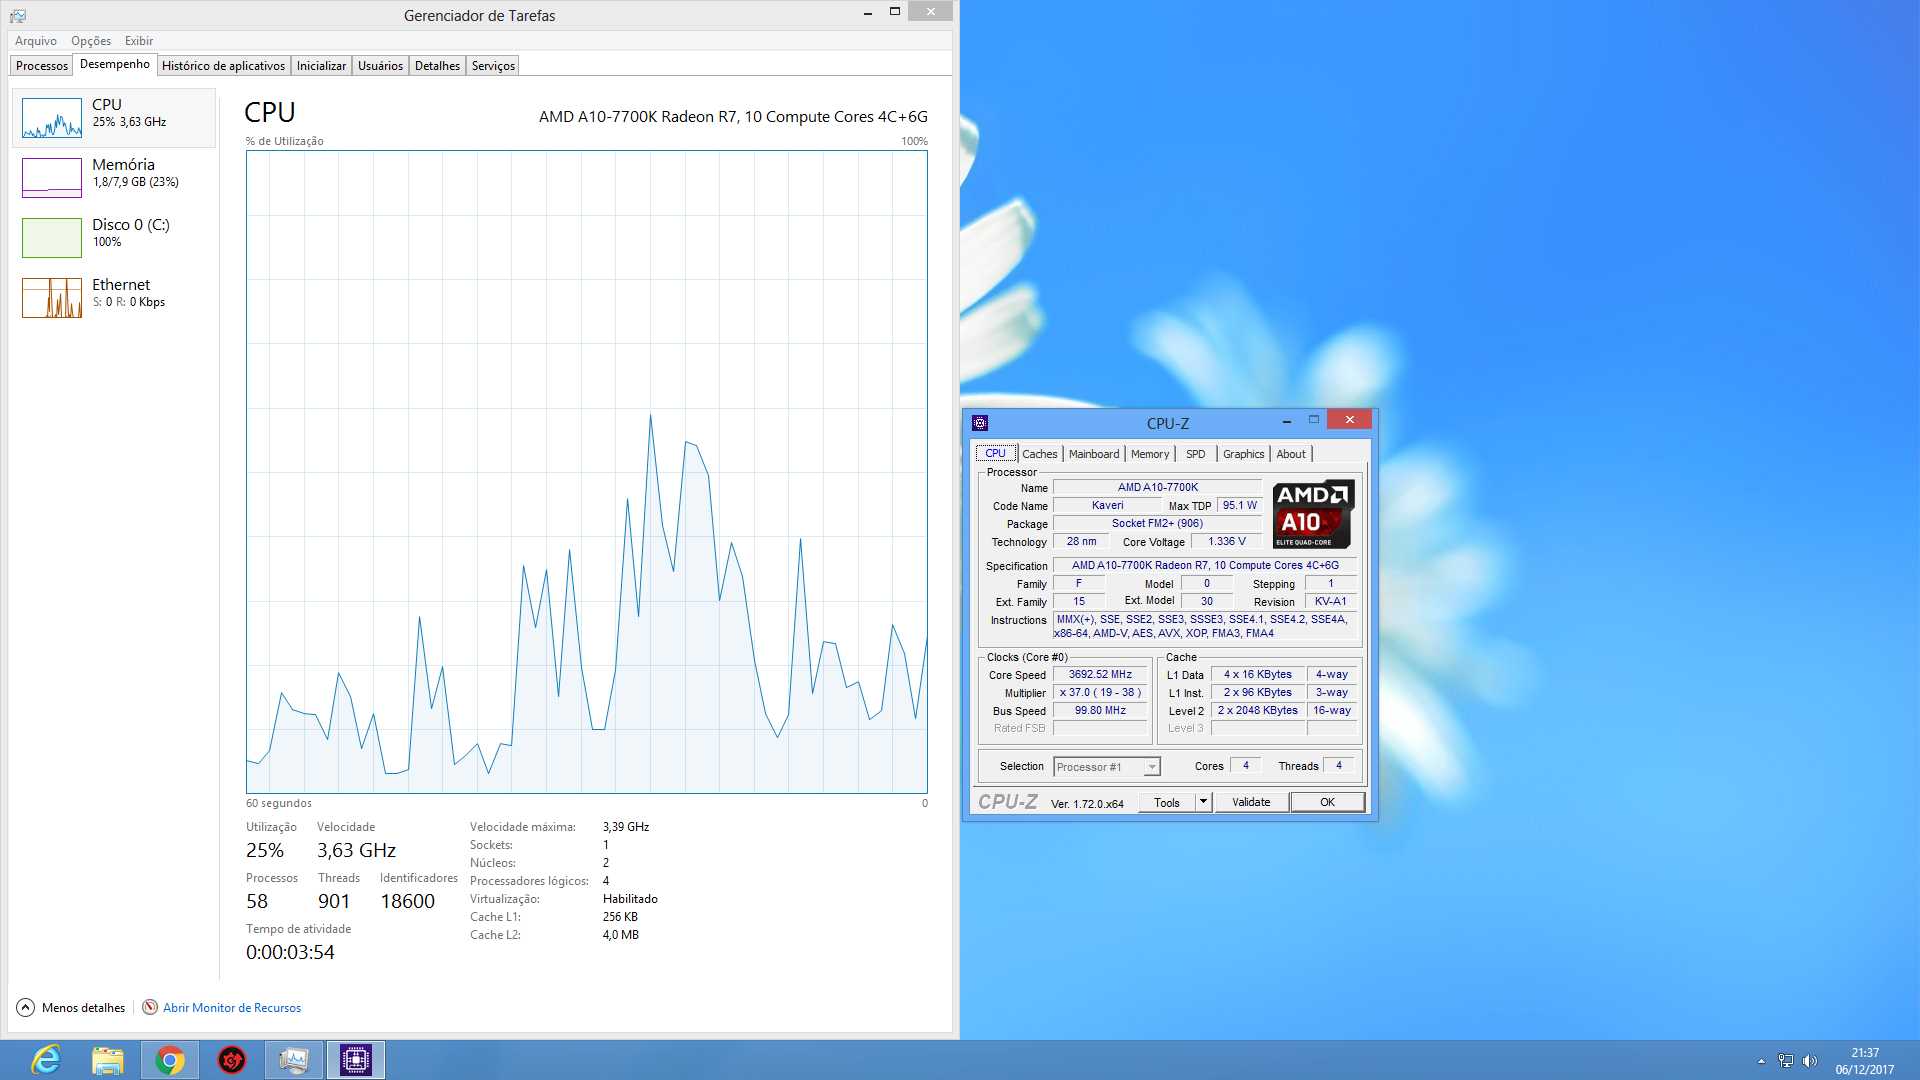Click the Resource Monitor icon
This screenshot has width=1920, height=1080.
tap(150, 1007)
